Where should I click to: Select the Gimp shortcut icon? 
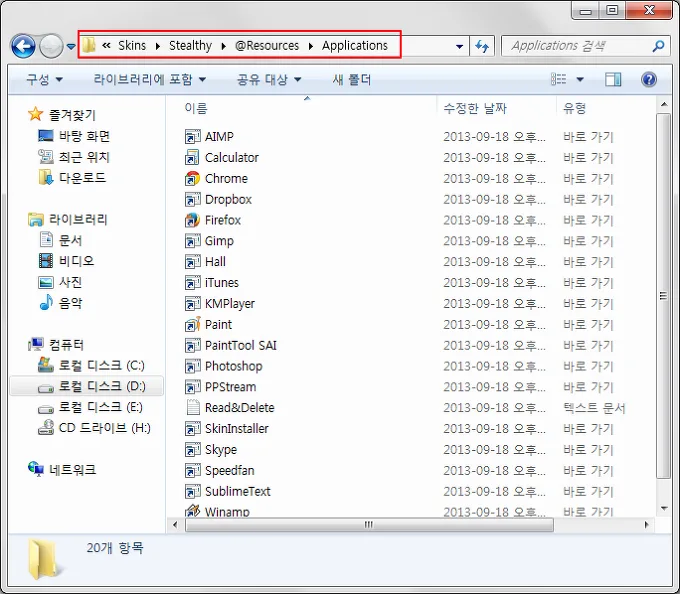(x=193, y=241)
